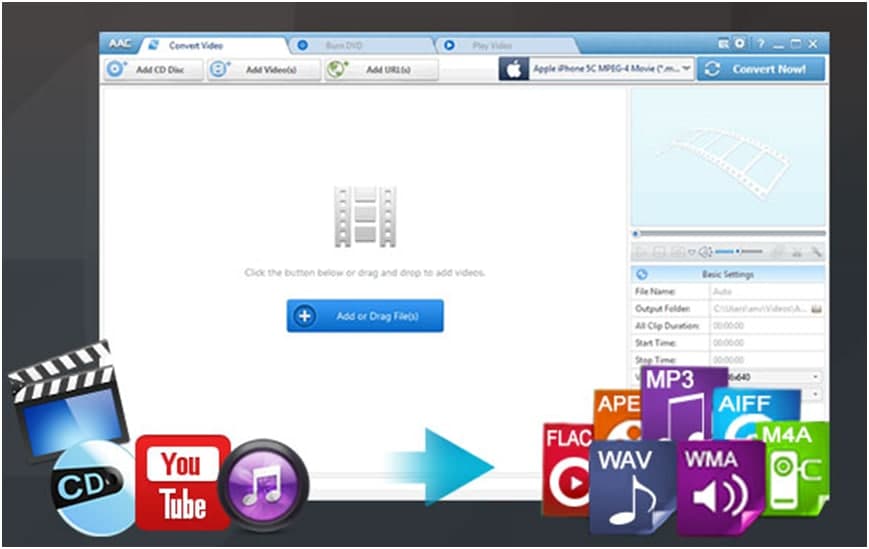
Task: Click the Apple device profile icon
Action: [513, 69]
